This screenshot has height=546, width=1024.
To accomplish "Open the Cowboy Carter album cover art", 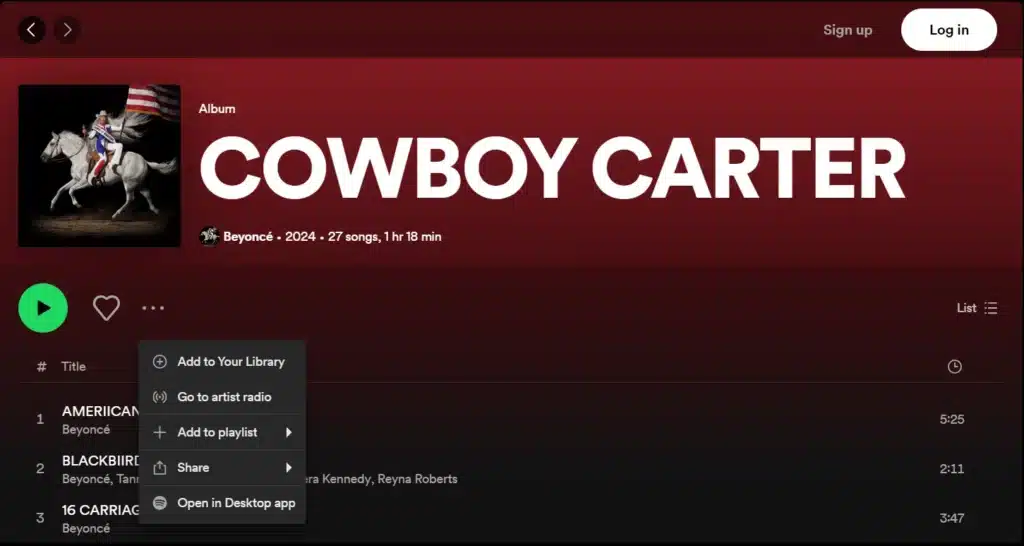I will coord(99,166).
